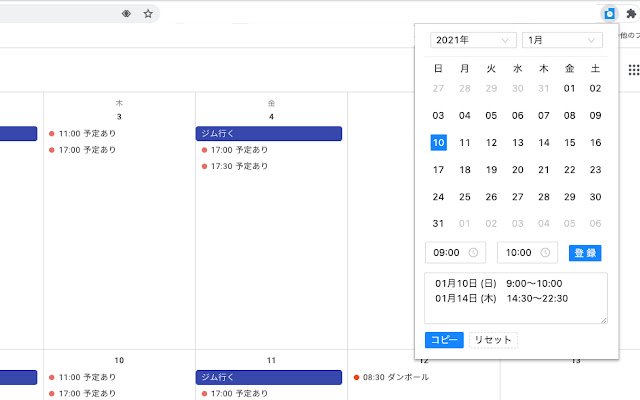Open ジム行く event on day 11
The image size is (640, 400).
(269, 377)
